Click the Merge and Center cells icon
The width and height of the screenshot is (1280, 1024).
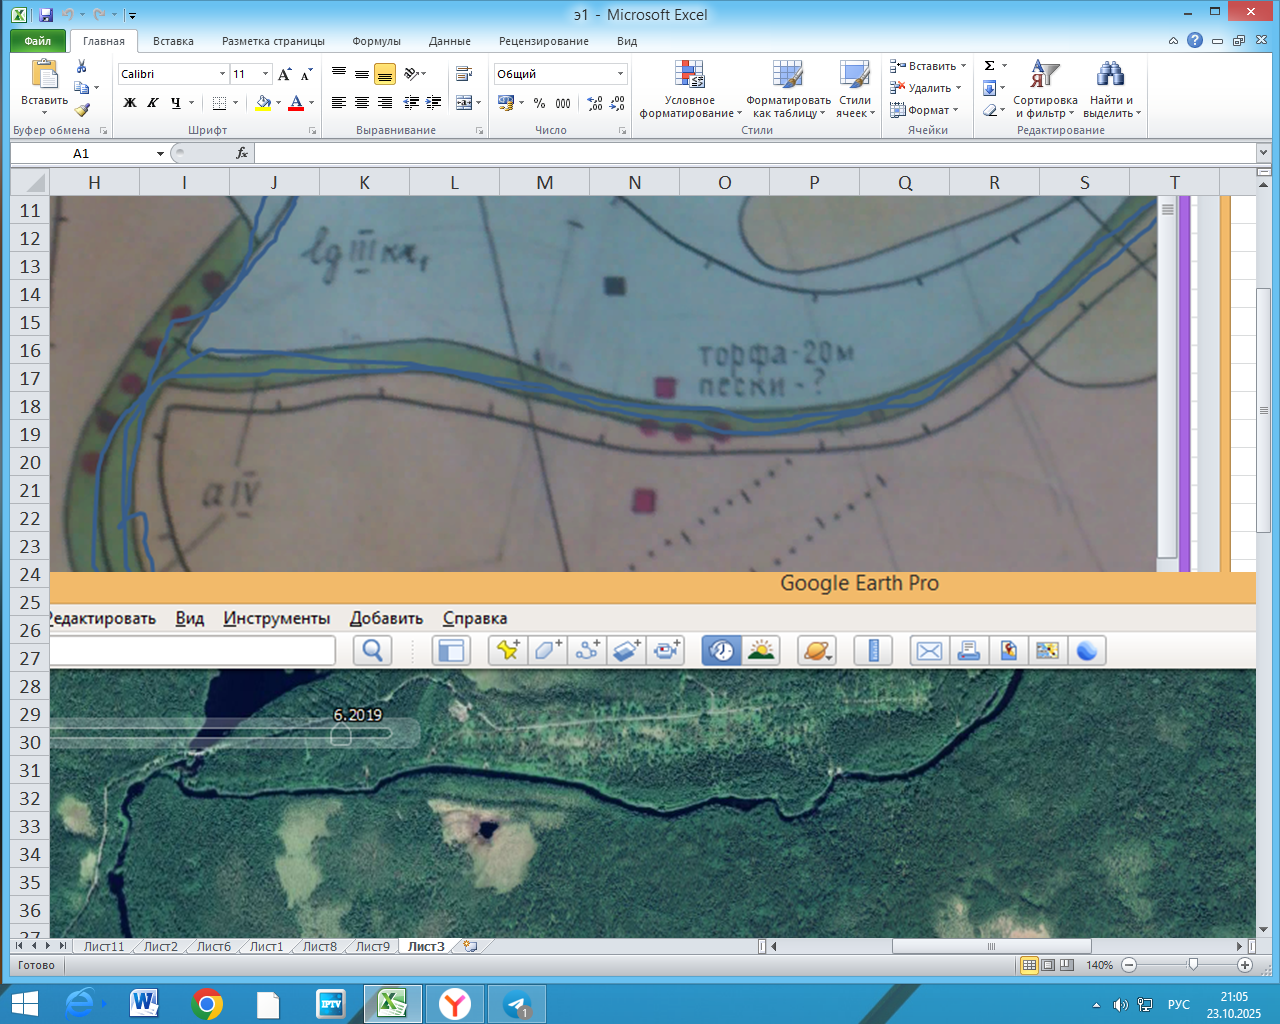click(x=464, y=103)
